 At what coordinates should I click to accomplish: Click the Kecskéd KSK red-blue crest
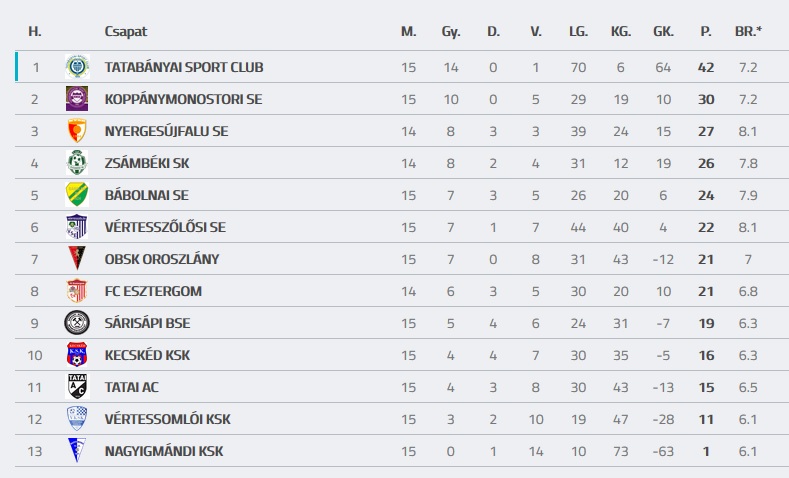coord(77,355)
